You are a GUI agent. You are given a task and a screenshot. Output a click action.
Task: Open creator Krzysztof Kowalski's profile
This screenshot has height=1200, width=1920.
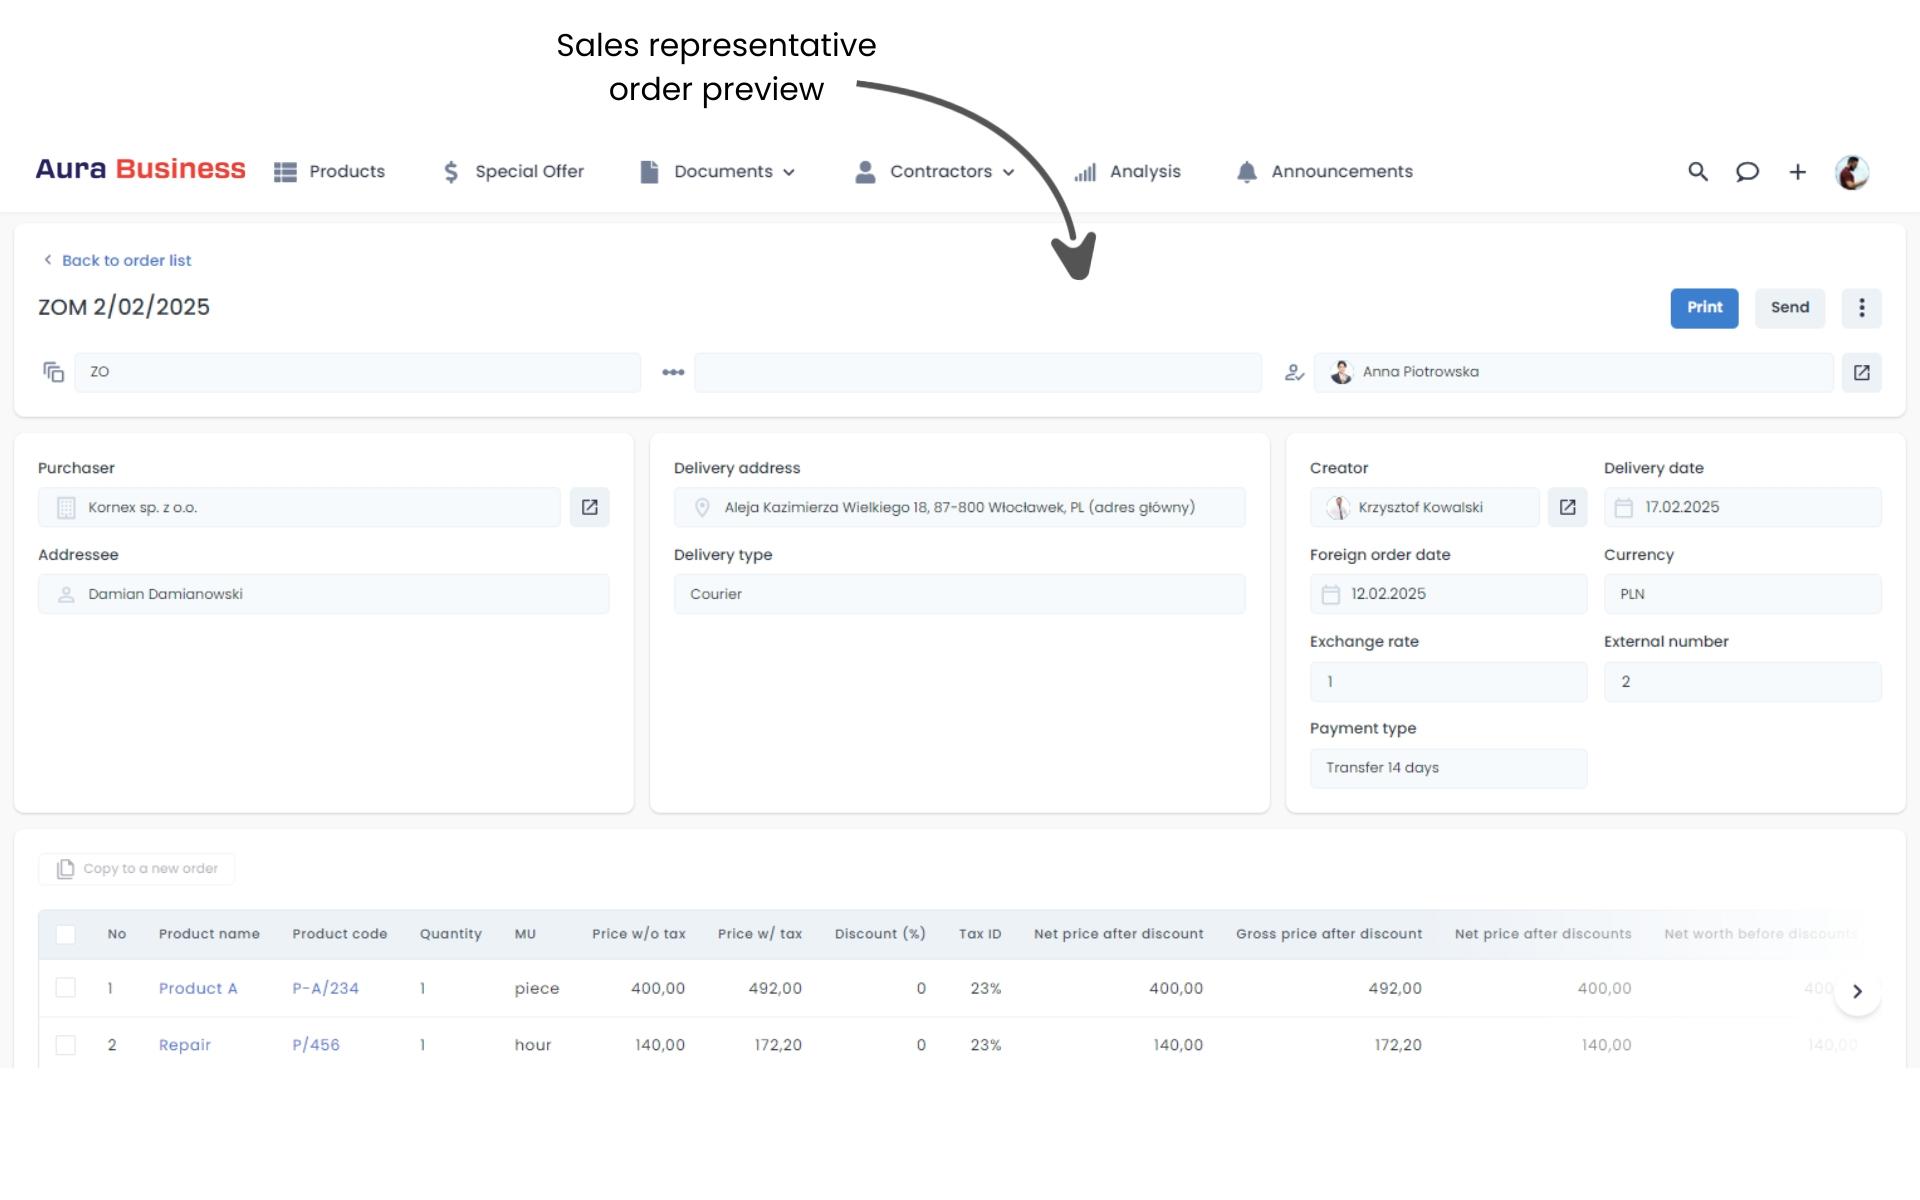(1567, 507)
